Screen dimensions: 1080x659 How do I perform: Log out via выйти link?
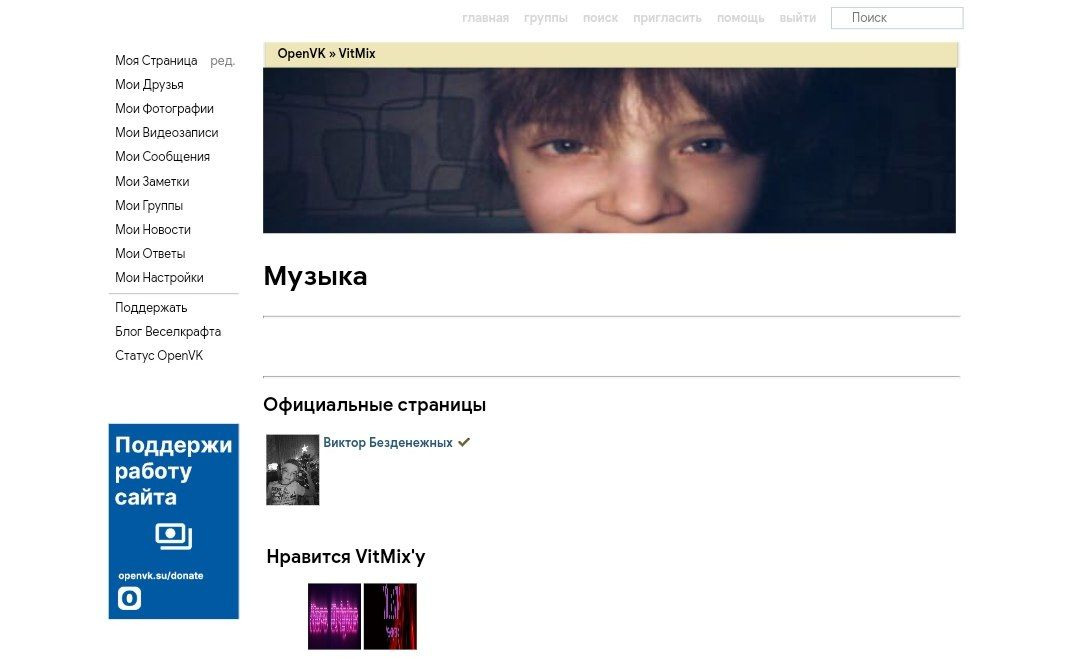coord(798,18)
